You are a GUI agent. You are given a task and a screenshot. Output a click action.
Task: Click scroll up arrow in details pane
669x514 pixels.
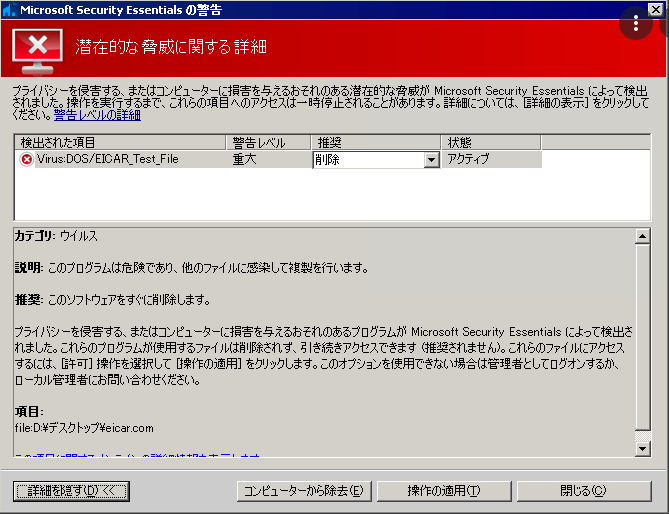643,236
